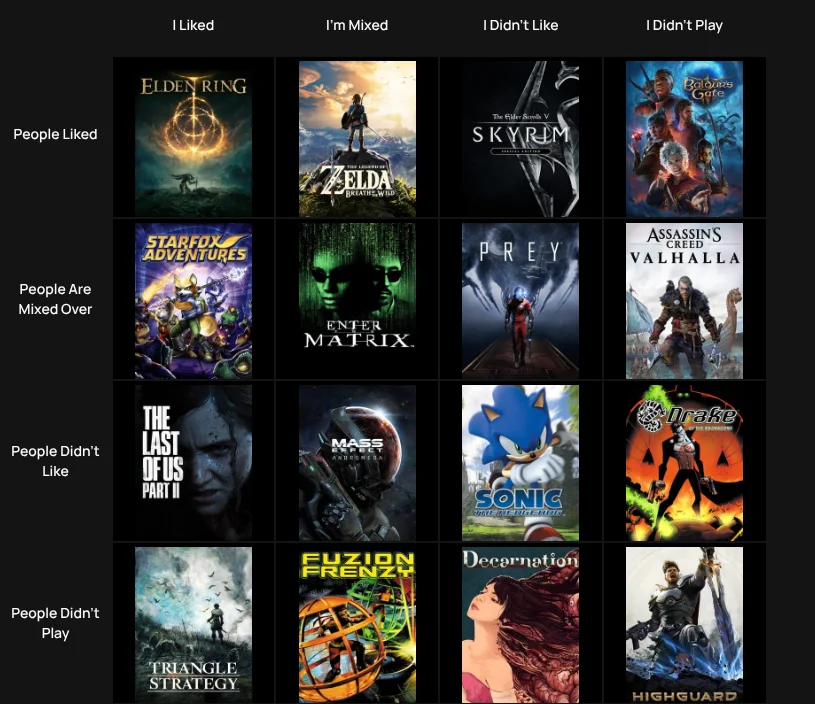Screen dimensions: 815x704
Task: Open the Triangle Strategy cover
Action: click(193, 625)
